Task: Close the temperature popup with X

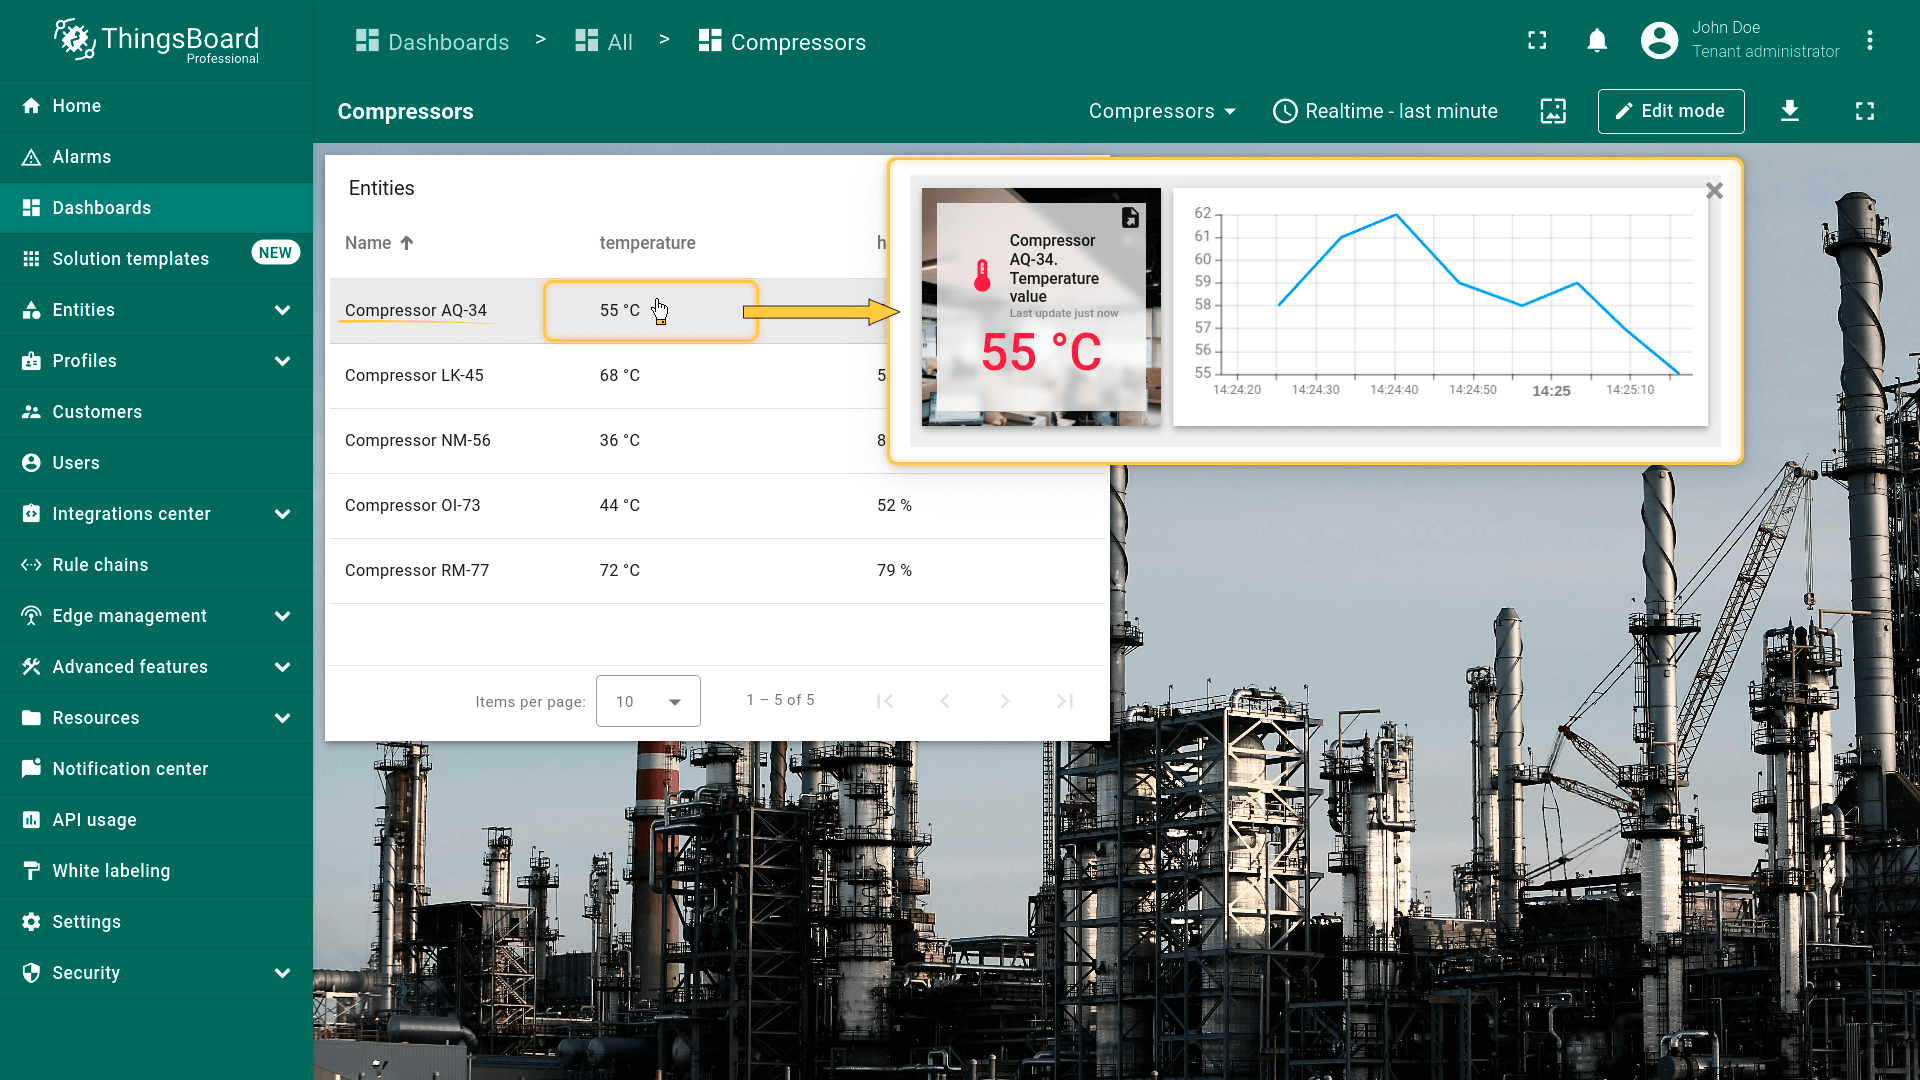Action: point(1714,190)
